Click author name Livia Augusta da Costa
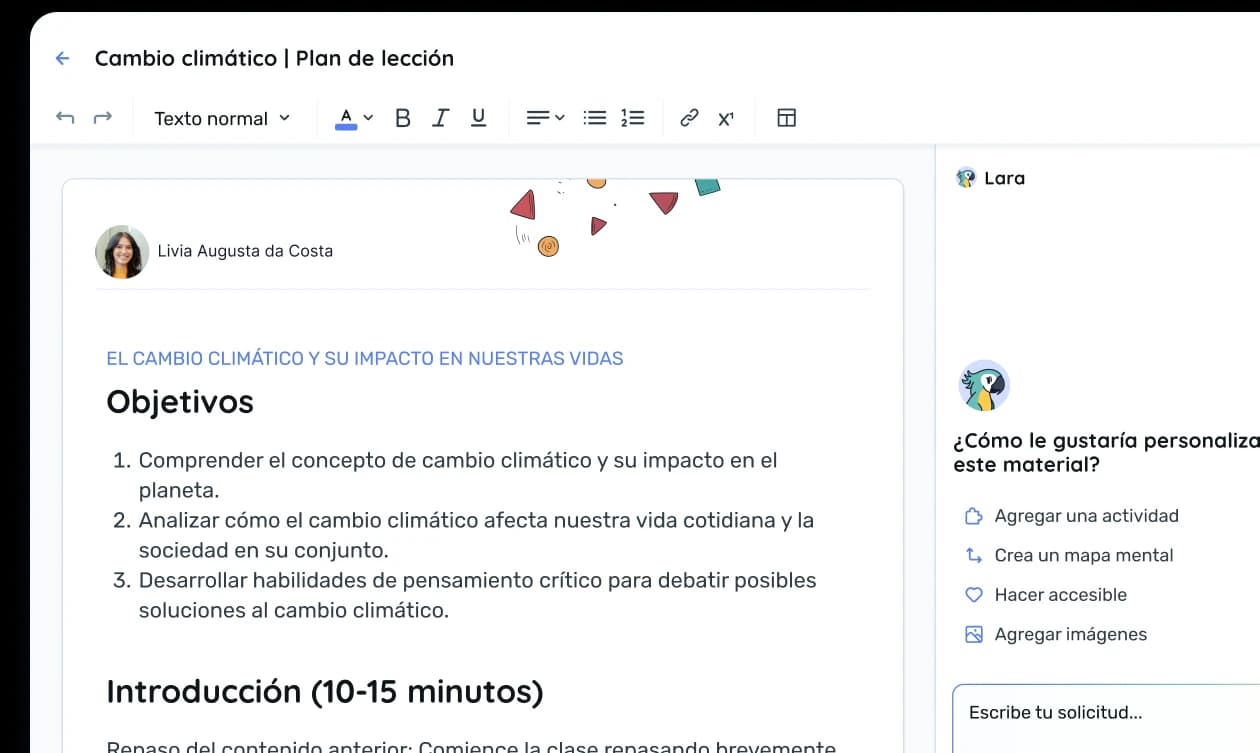The height and width of the screenshot is (753, 1260). pyautogui.click(x=245, y=251)
